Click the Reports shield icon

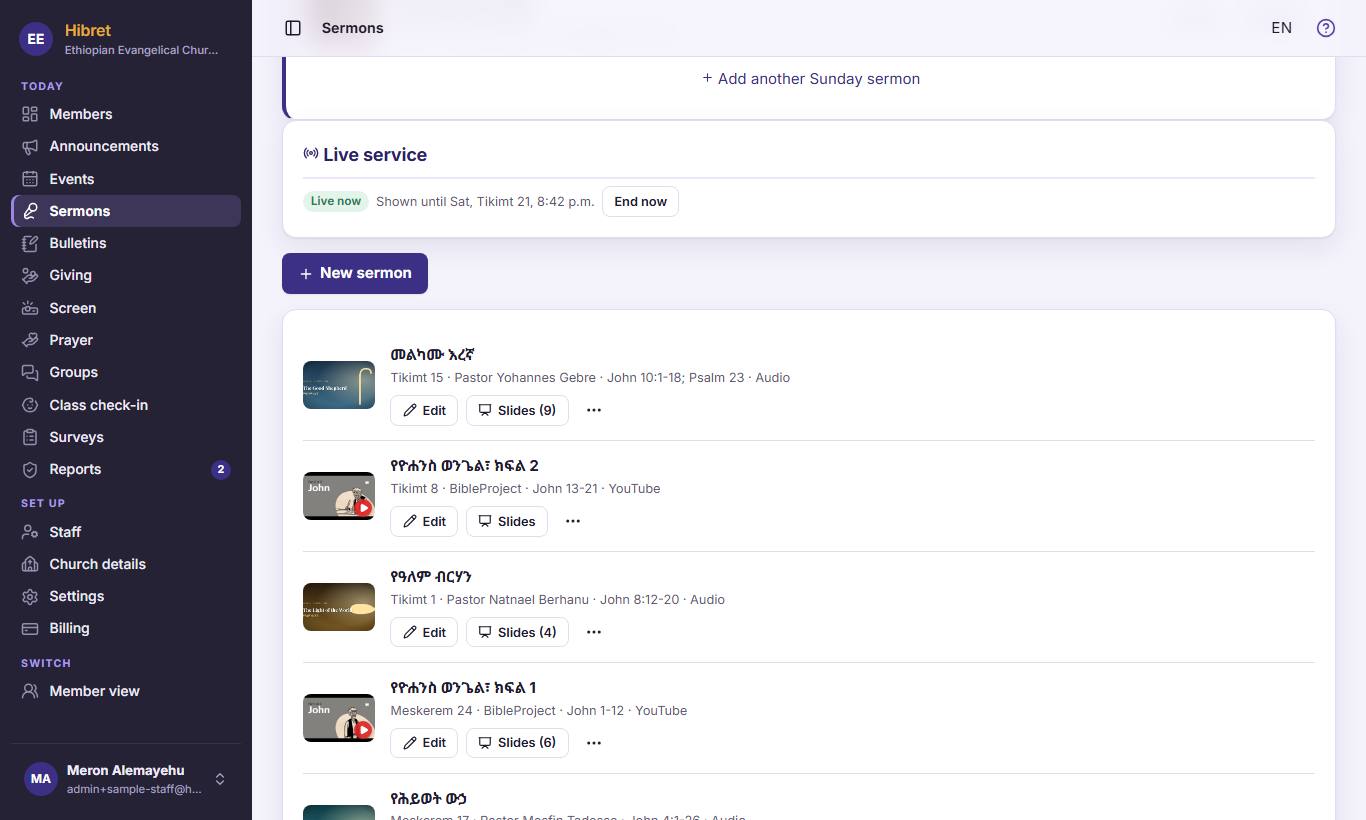coord(30,469)
